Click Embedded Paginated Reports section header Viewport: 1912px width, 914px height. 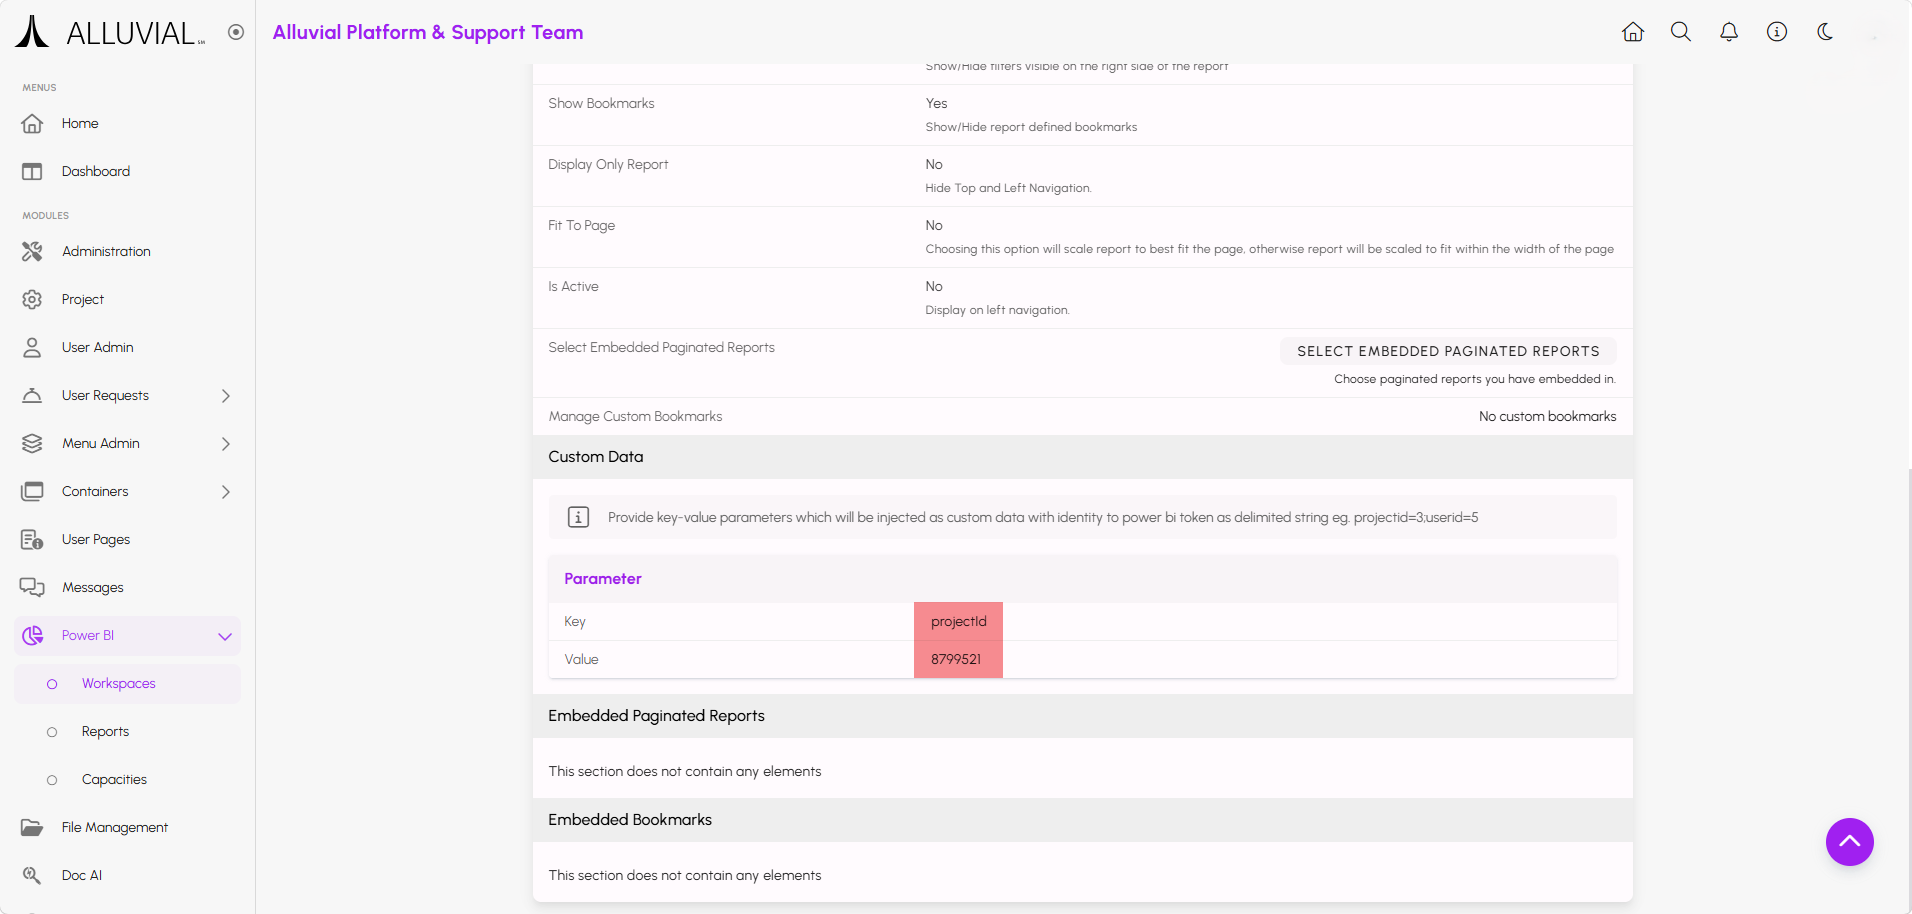[x=1083, y=716]
